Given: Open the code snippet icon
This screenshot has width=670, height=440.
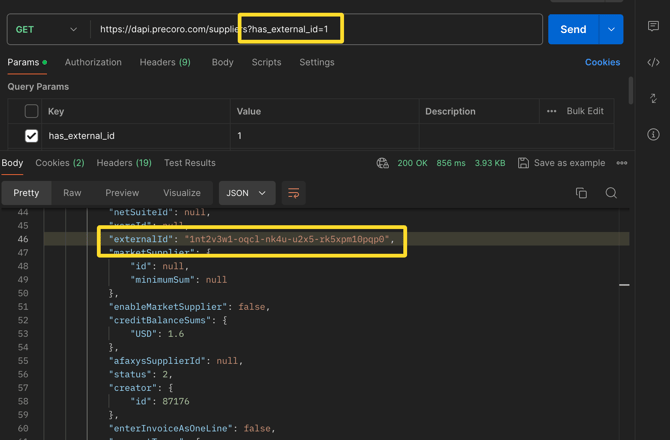Looking at the screenshot, I should tap(653, 63).
